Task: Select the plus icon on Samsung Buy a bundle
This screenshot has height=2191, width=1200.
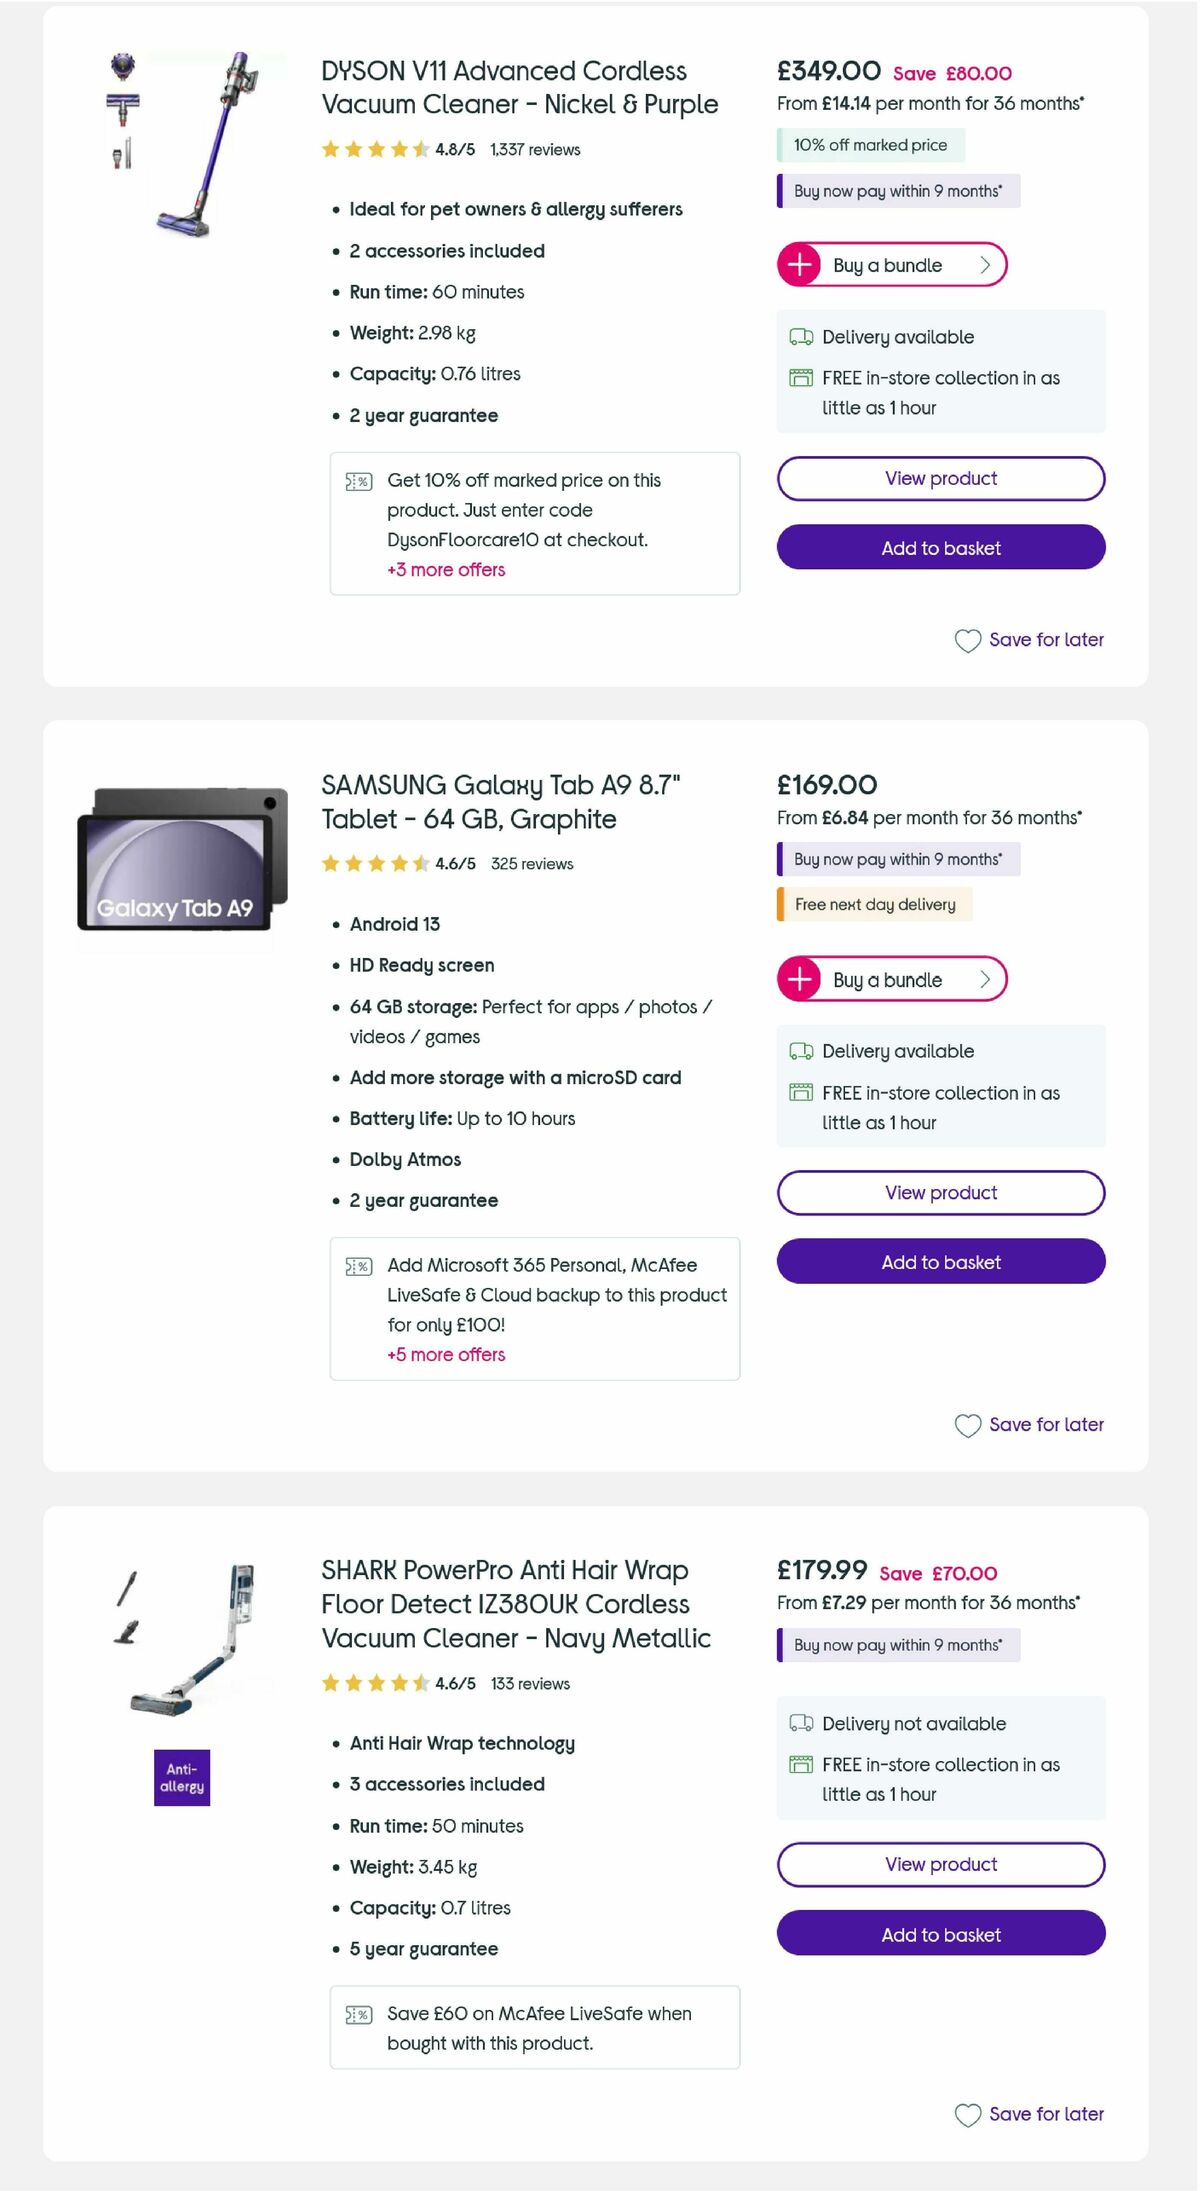Action: pos(800,979)
